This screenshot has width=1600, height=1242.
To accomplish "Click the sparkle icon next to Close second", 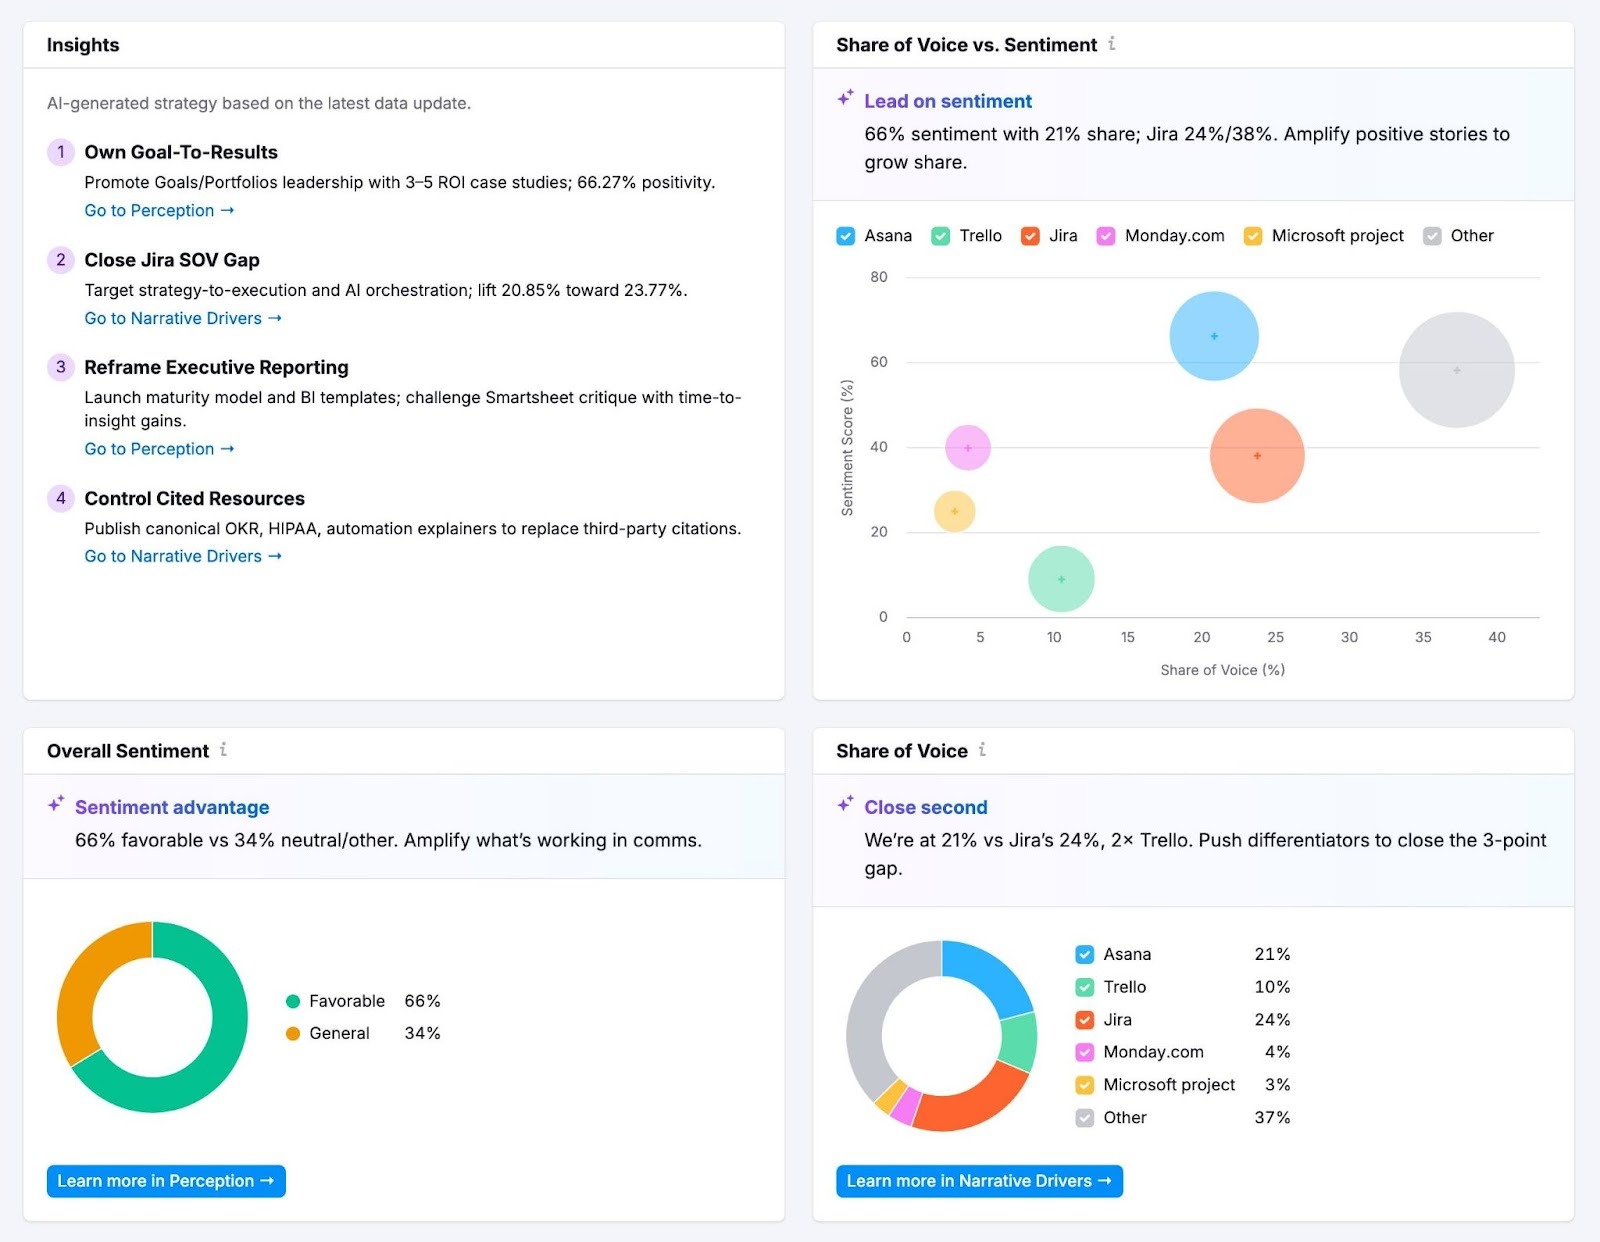I will click(x=846, y=803).
